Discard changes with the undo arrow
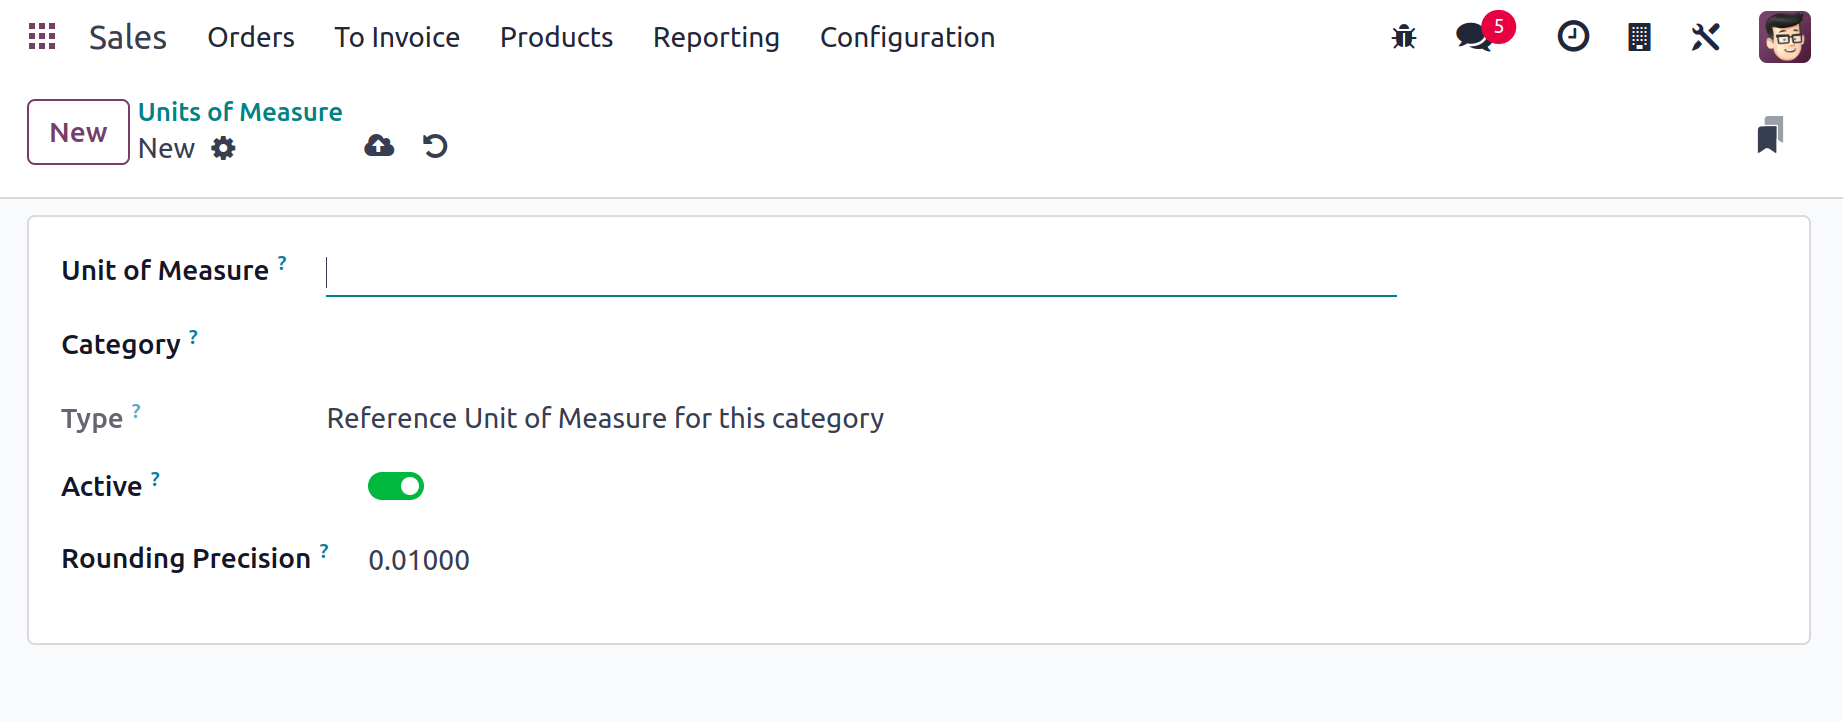The image size is (1843, 721). pos(435,146)
